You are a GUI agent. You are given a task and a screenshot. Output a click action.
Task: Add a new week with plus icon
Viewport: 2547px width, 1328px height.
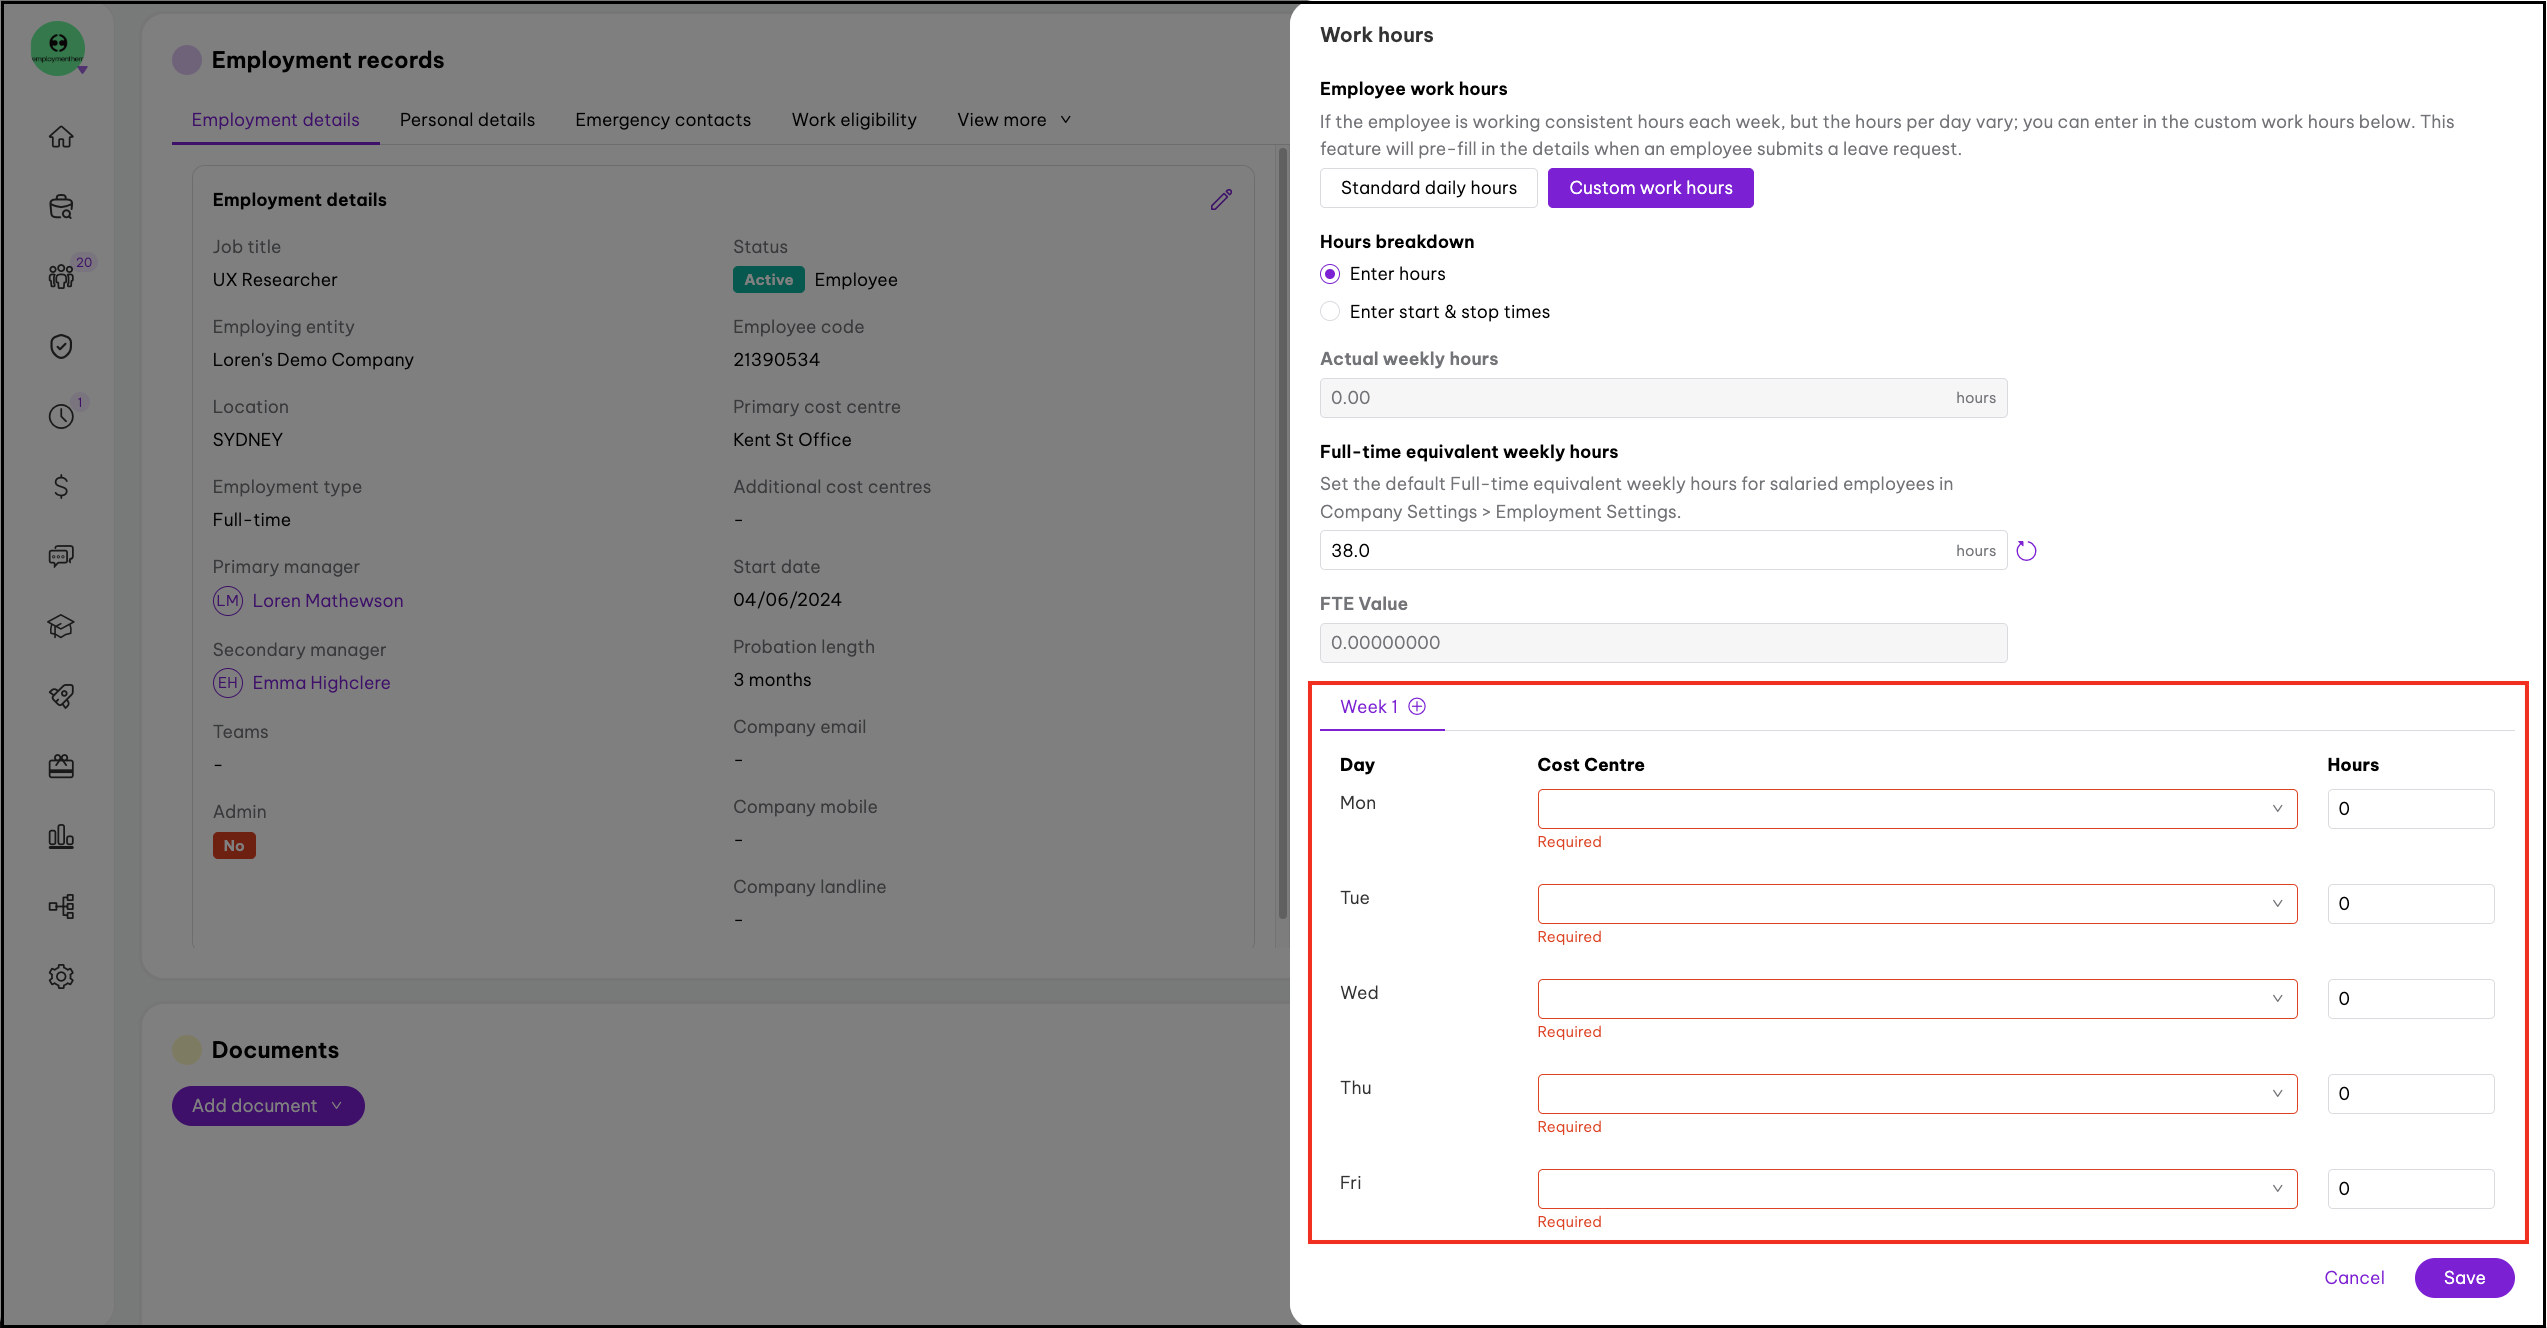(1417, 707)
